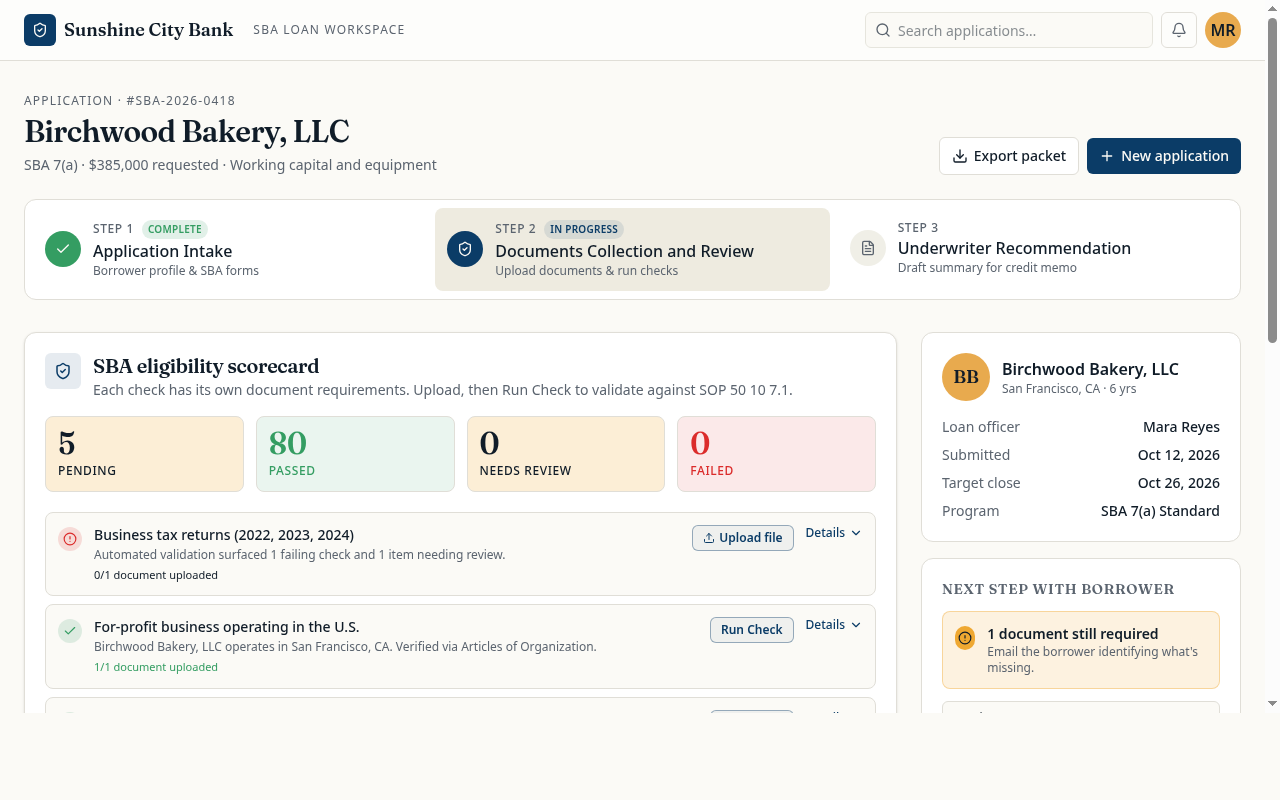Screen dimensions: 1280x800
Task: Open the 1 document still required notice
Action: point(1081,650)
